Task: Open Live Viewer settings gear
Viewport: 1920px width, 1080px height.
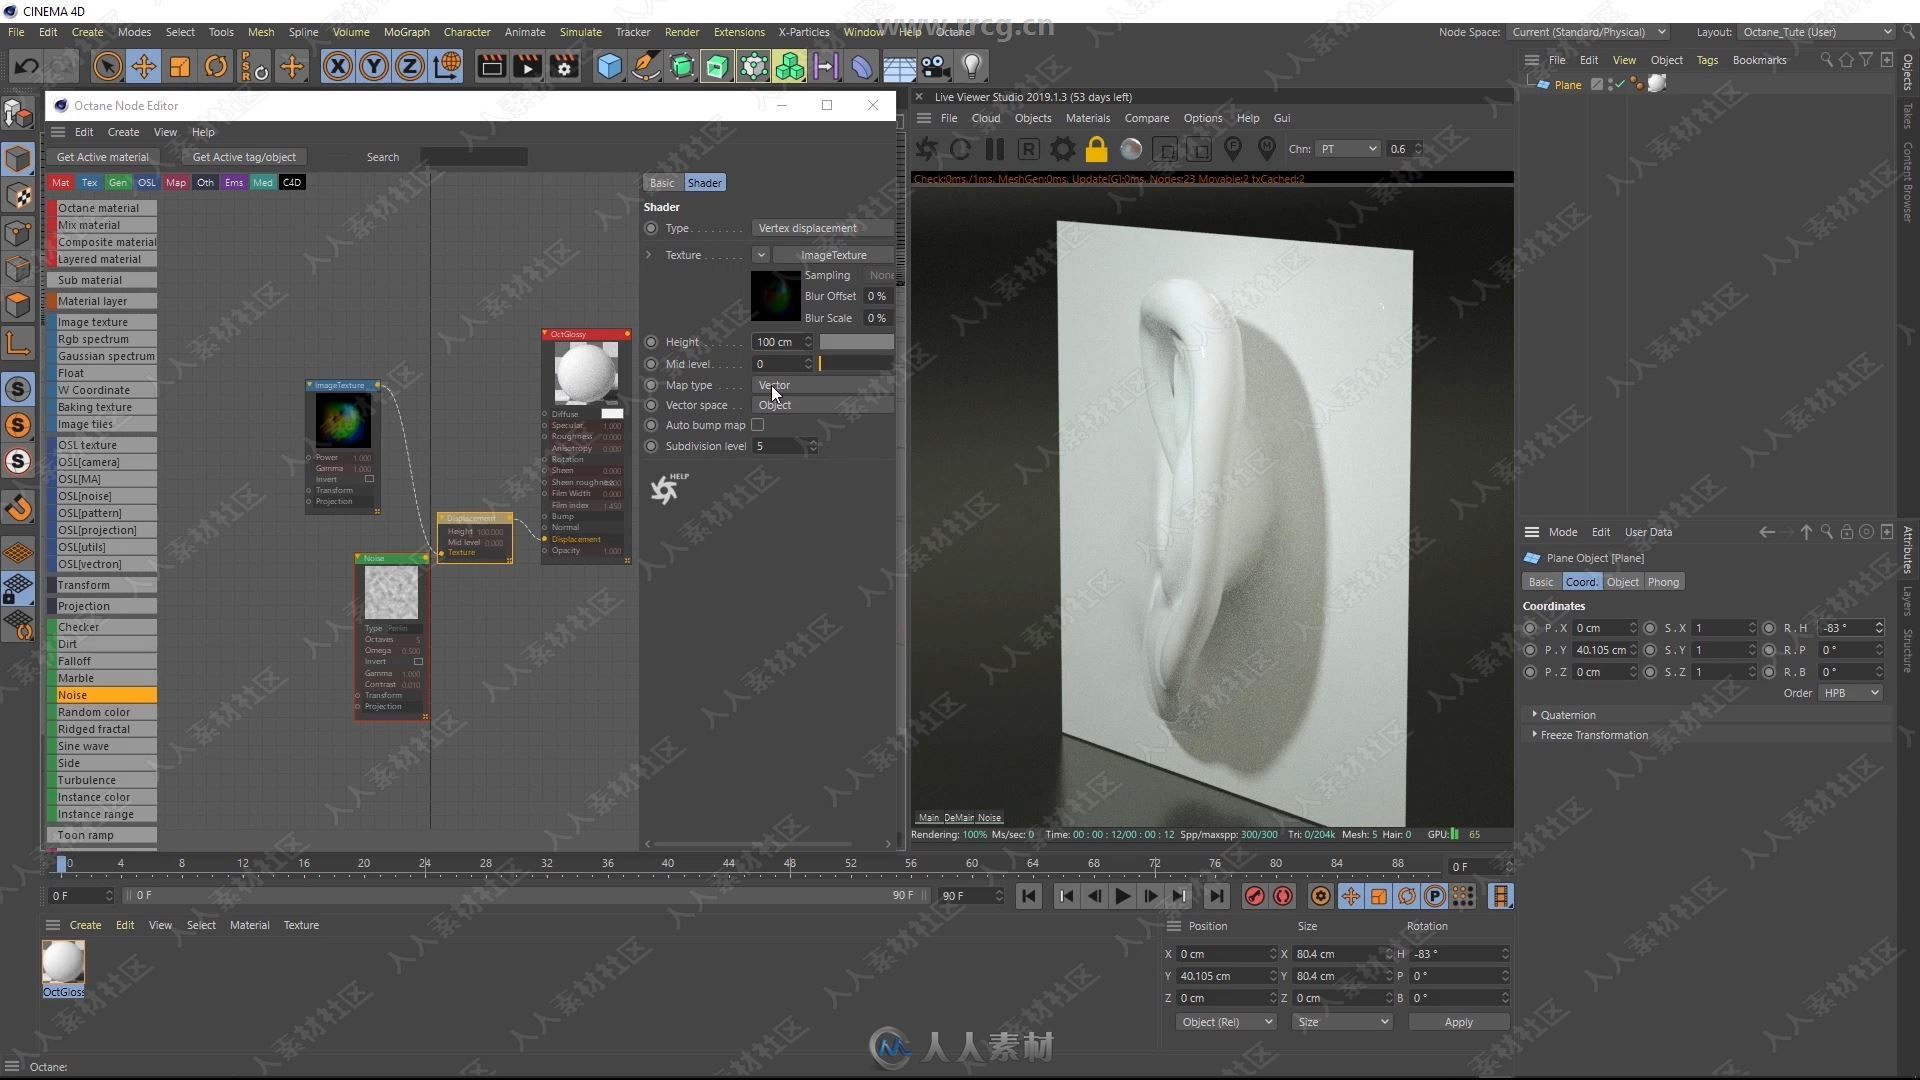Action: tap(1063, 149)
